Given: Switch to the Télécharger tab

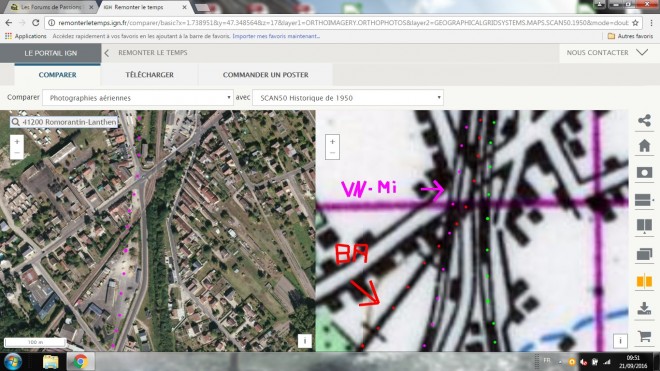Looking at the screenshot, I should pyautogui.click(x=149, y=75).
